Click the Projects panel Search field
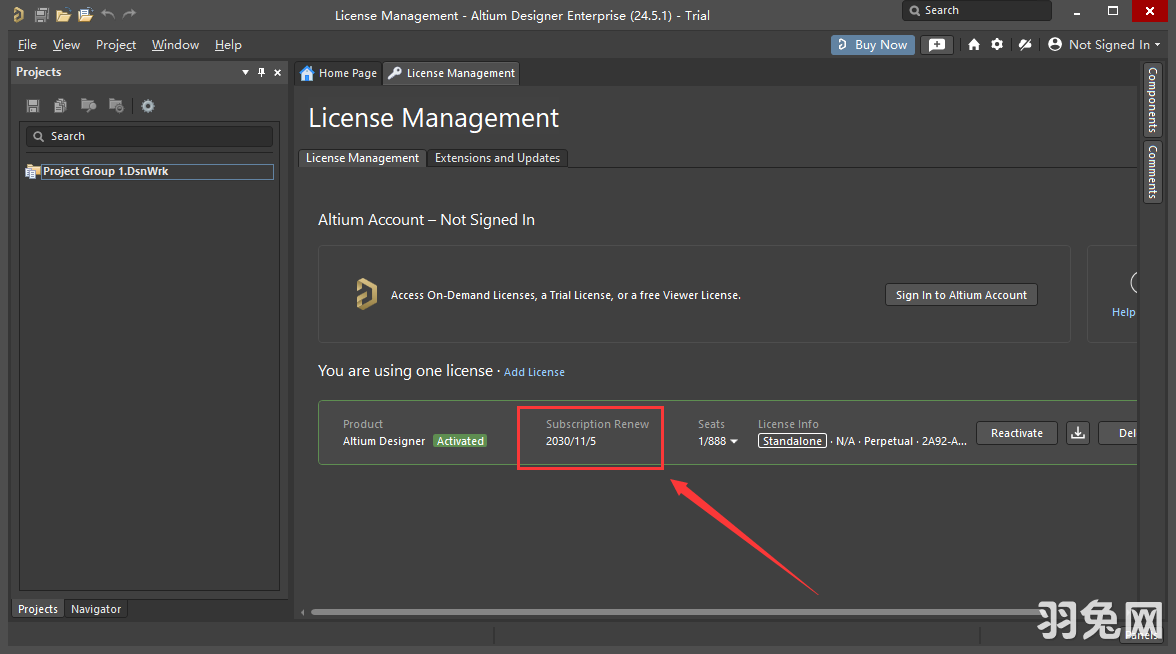 pyautogui.click(x=150, y=136)
